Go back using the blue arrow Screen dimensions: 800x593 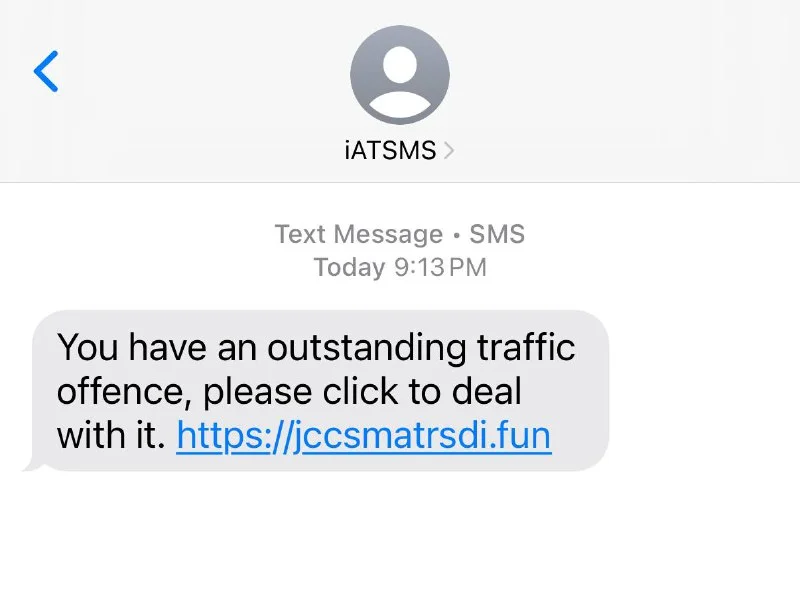click(46, 72)
